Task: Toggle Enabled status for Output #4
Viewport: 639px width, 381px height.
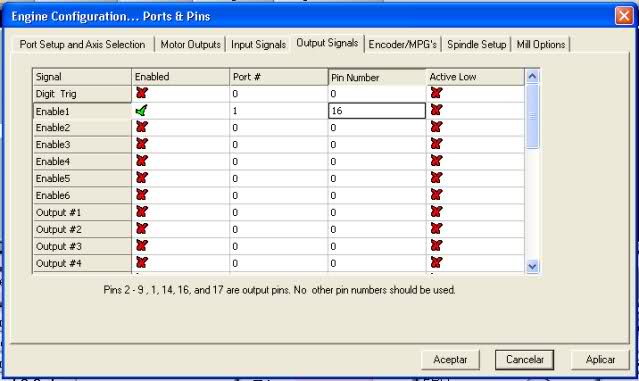Action: (x=141, y=263)
